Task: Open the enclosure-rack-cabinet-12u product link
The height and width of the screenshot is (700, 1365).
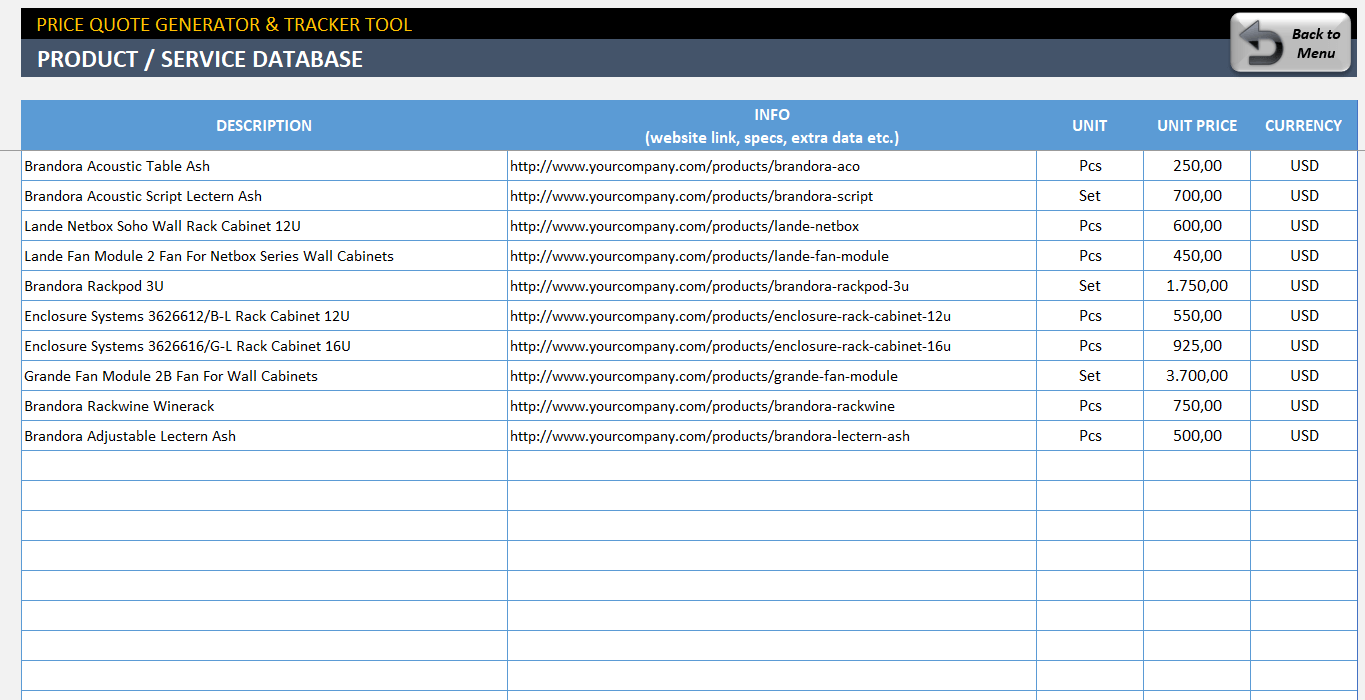Action: (730, 316)
